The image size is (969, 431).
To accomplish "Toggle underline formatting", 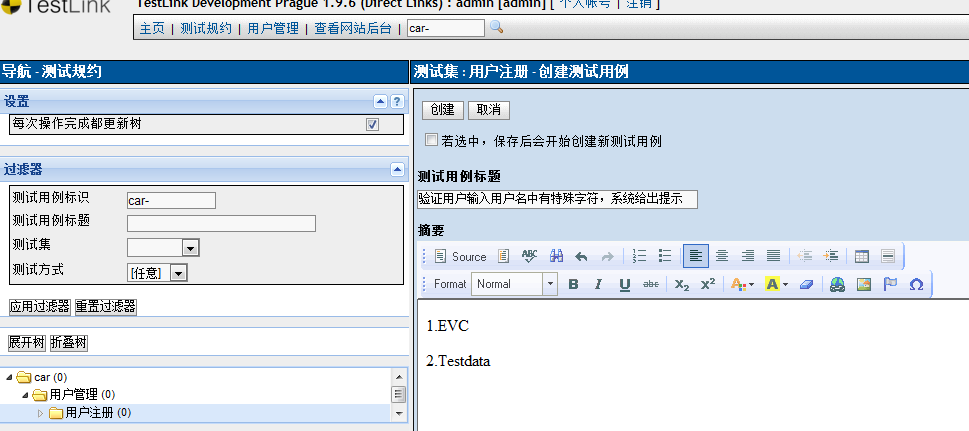I will 625,284.
